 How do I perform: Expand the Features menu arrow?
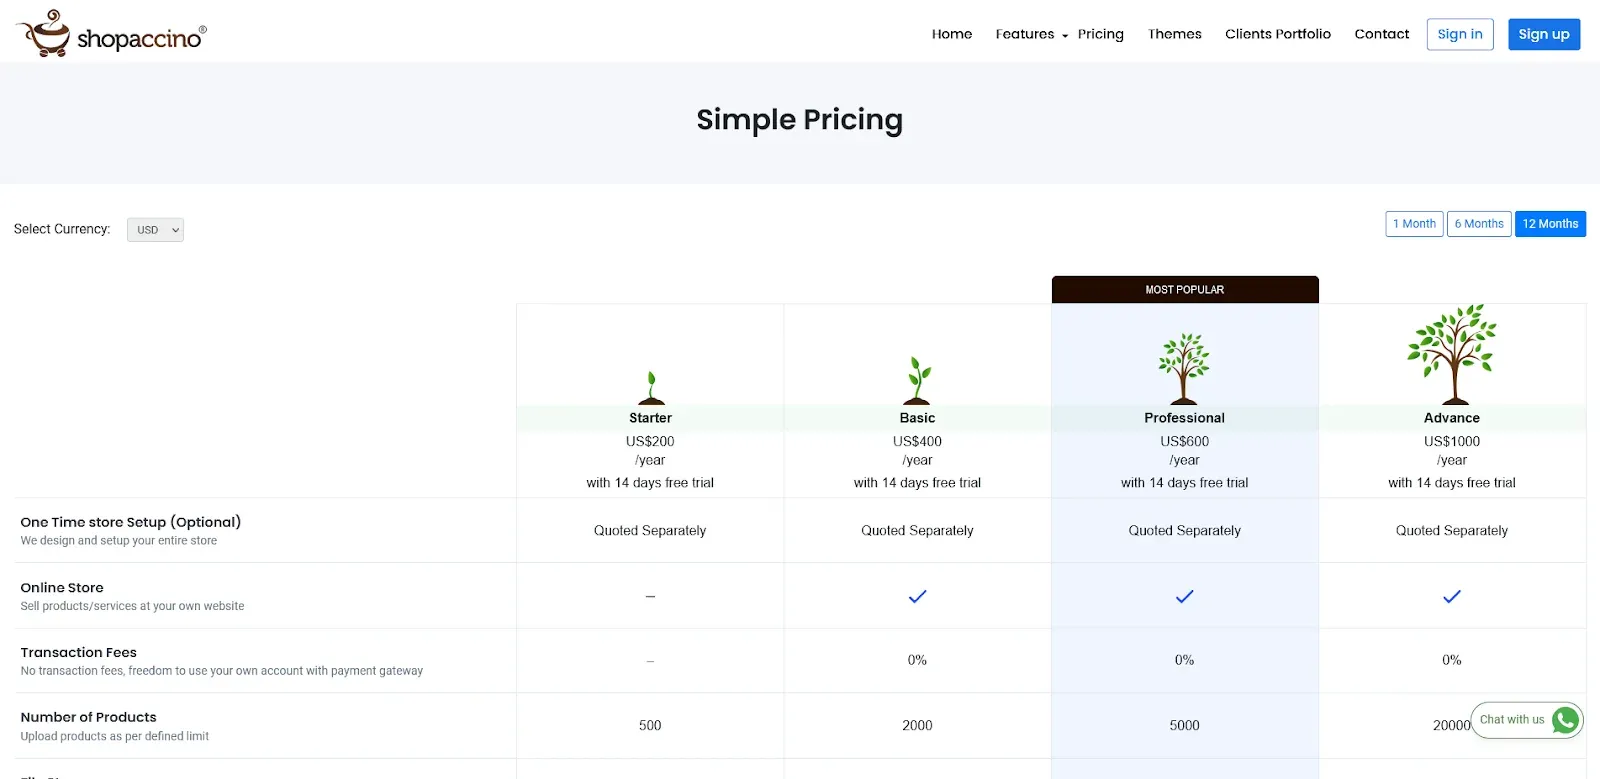point(1065,36)
